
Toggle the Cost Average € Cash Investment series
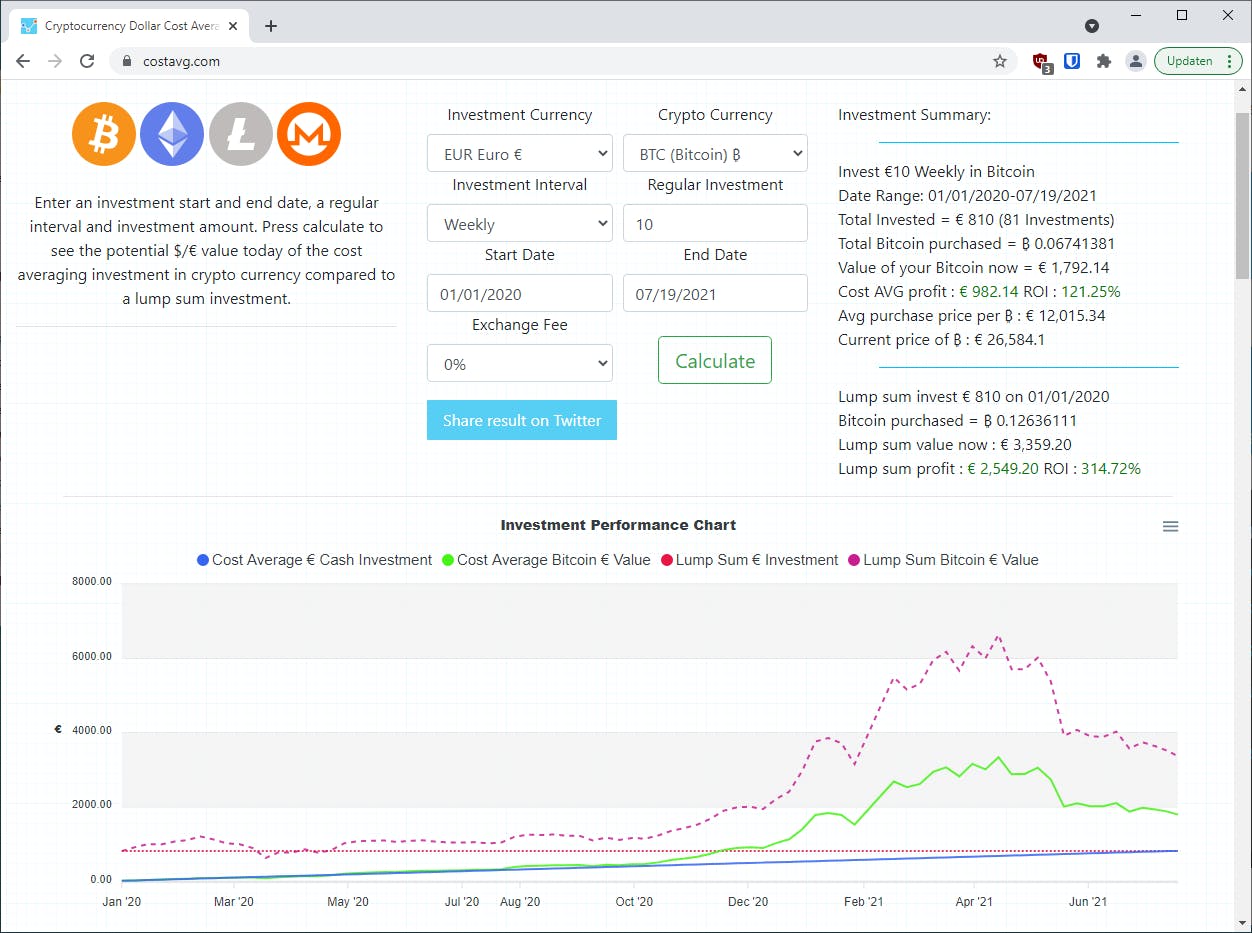315,560
